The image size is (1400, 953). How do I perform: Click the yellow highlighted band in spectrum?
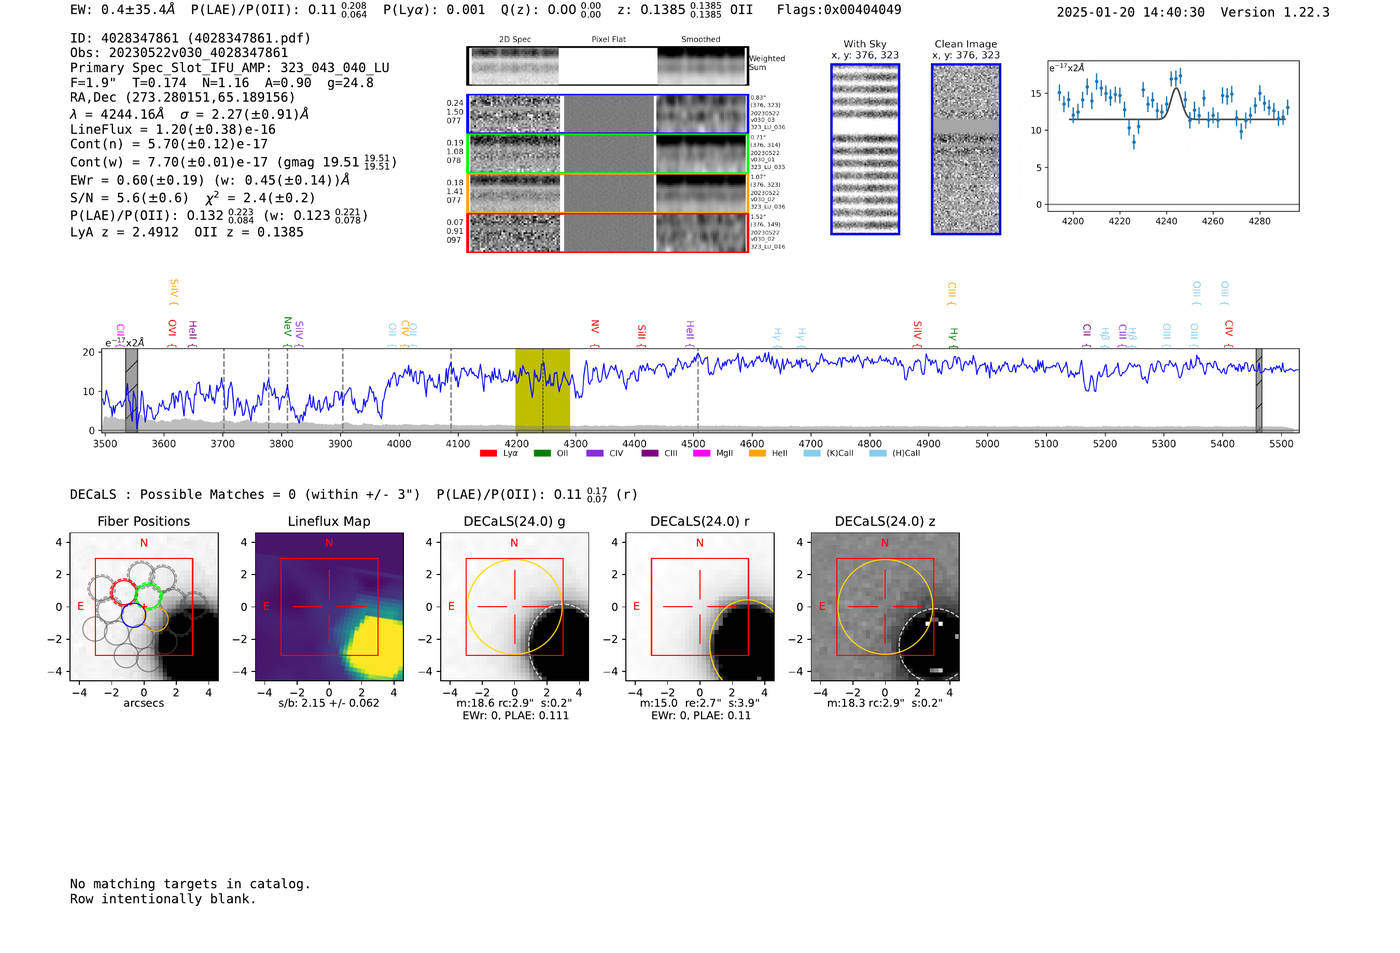click(542, 390)
